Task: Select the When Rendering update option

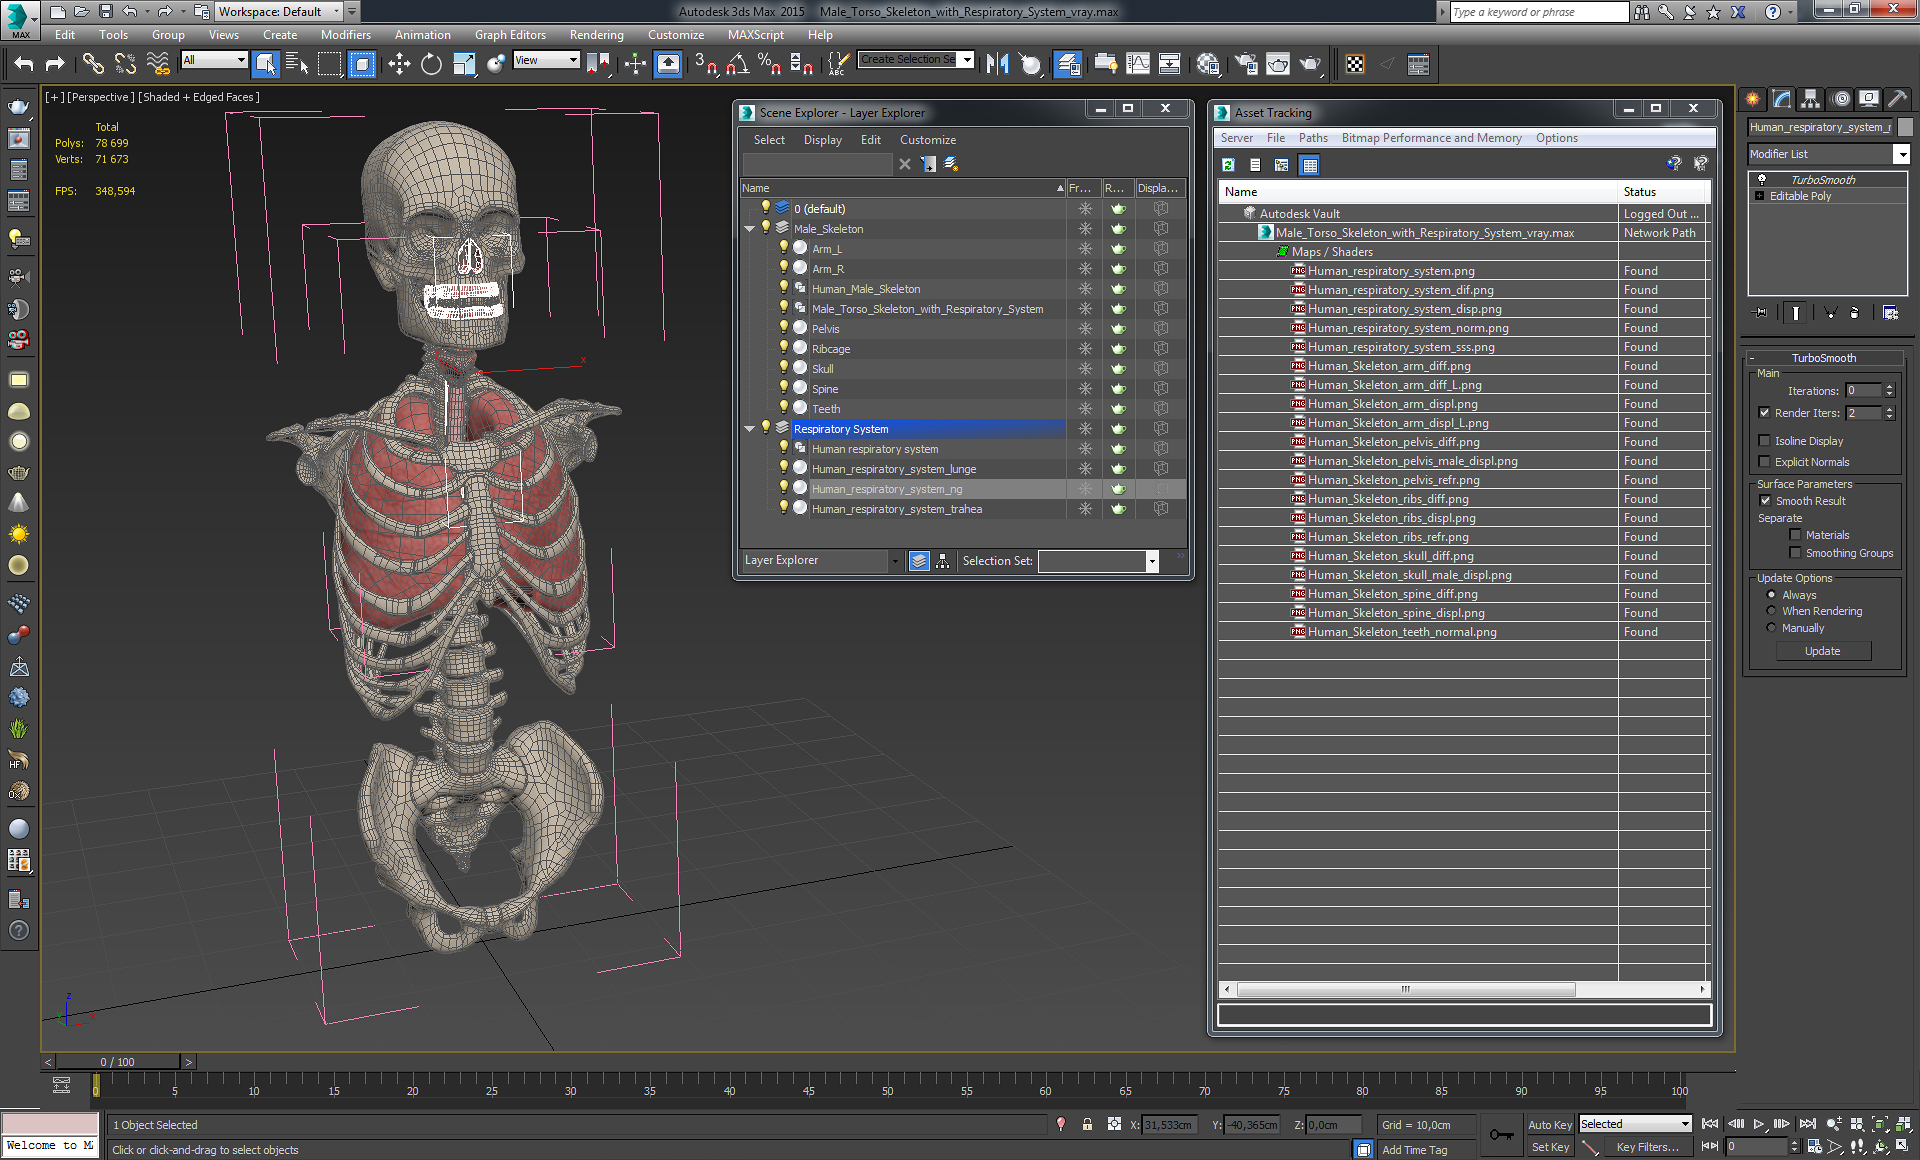Action: coord(1772,611)
